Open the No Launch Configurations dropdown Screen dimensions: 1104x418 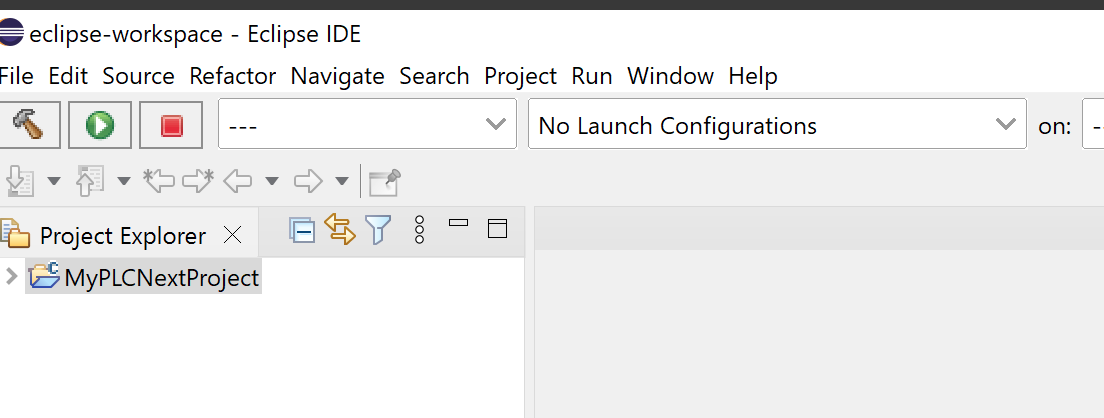(777, 124)
